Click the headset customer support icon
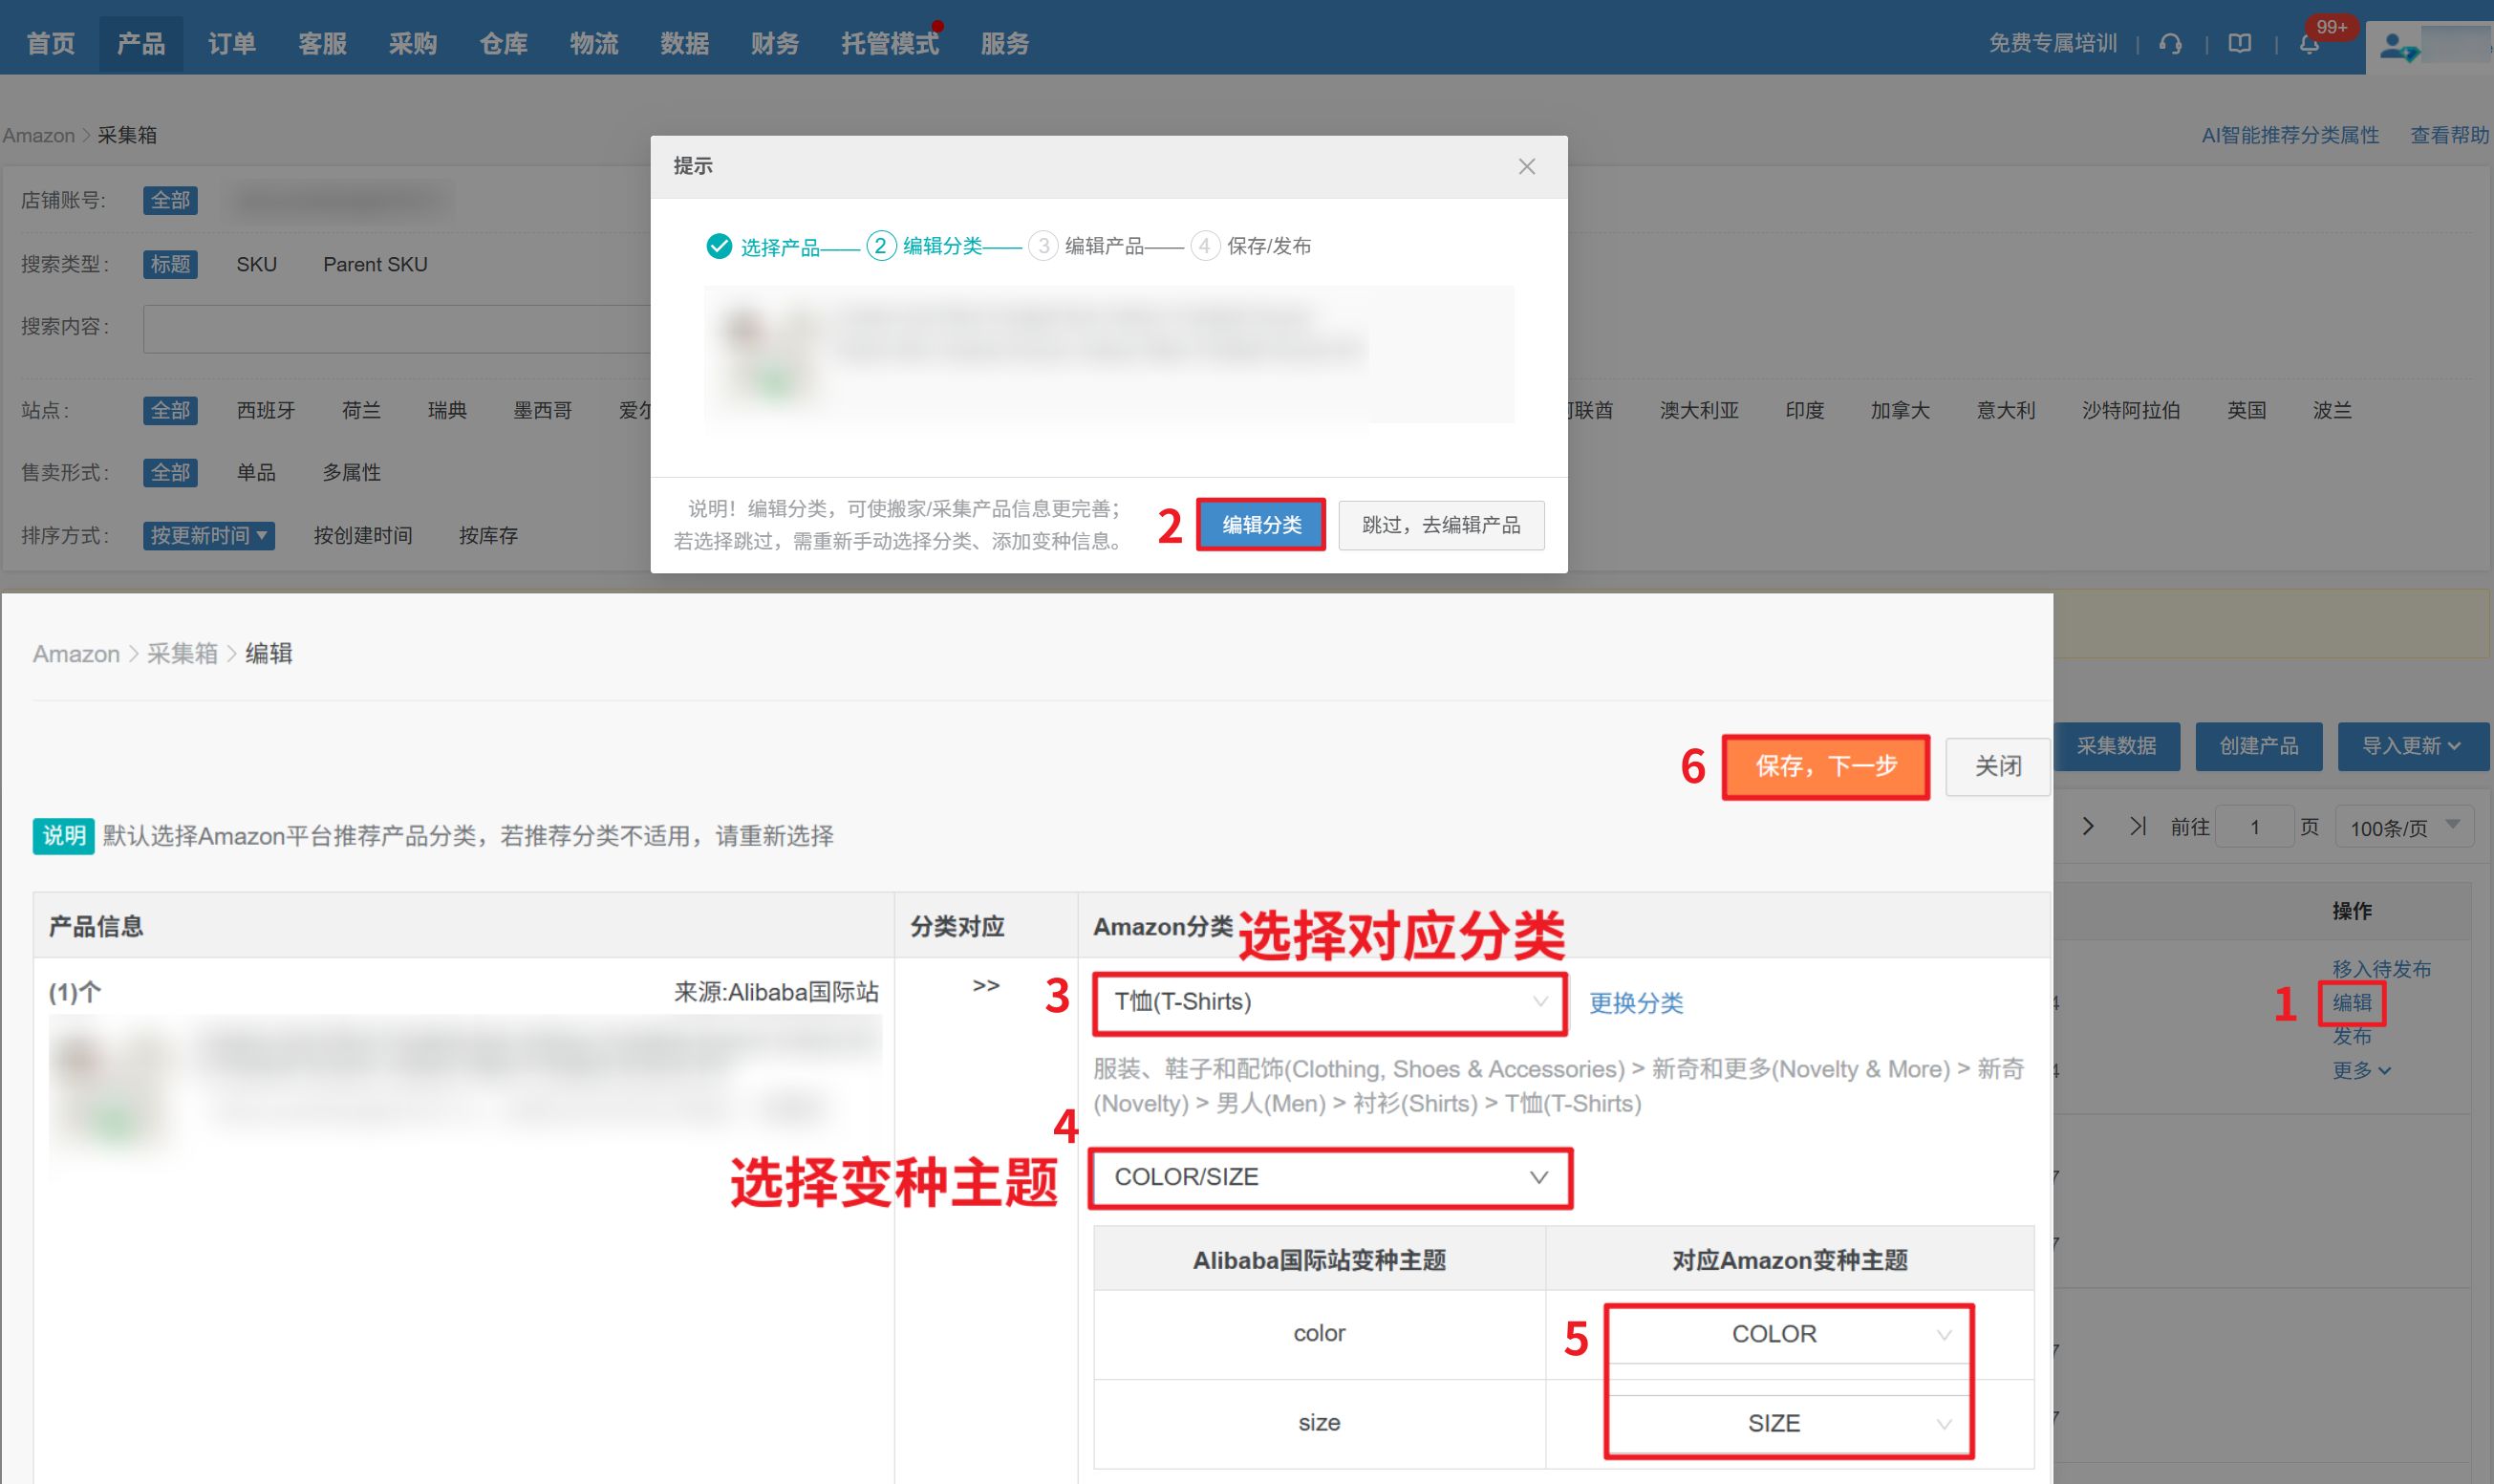Image resolution: width=2494 pixels, height=1484 pixels. click(x=2170, y=44)
